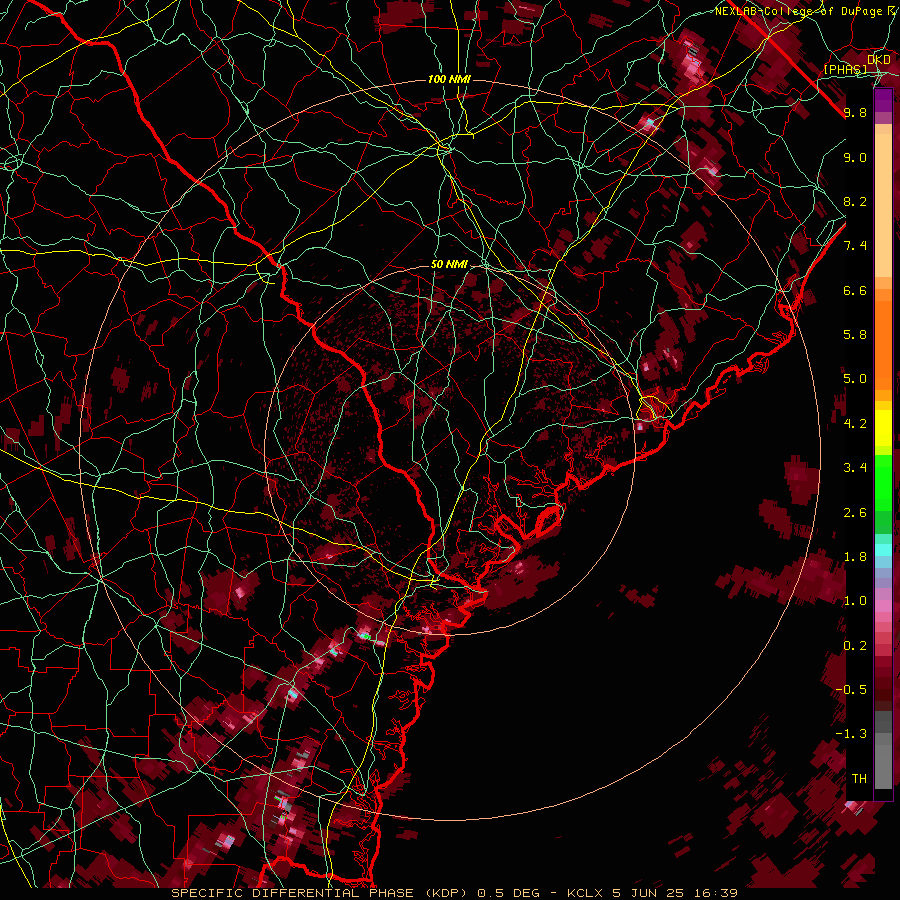The image size is (900, 900).
Task: Click the bright yellow band of the color scale
Action: (x=883, y=428)
